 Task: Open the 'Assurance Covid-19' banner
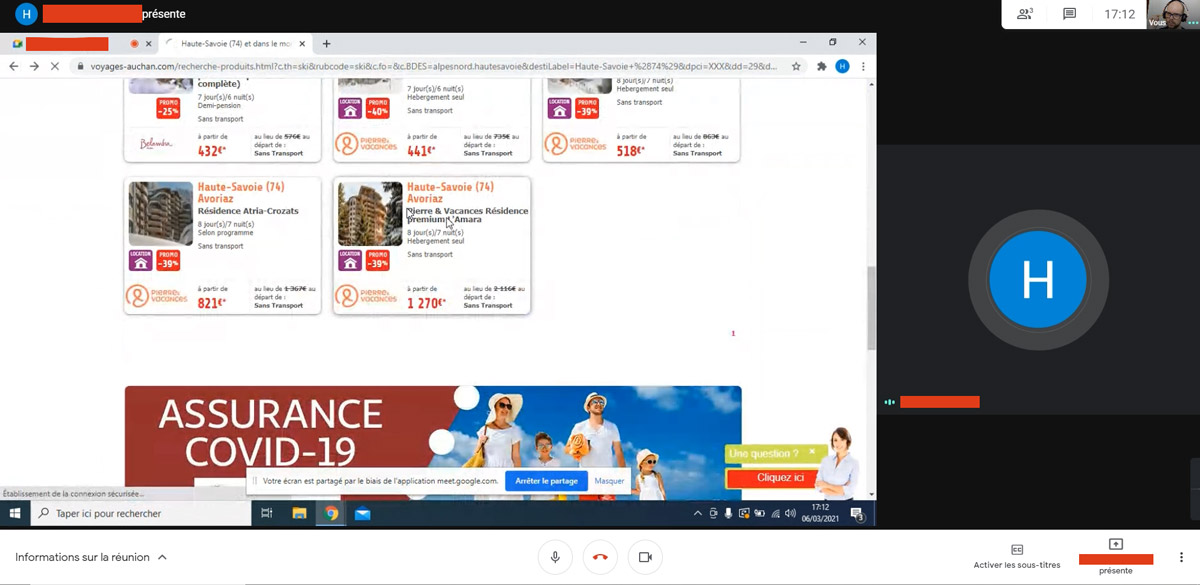coord(433,442)
